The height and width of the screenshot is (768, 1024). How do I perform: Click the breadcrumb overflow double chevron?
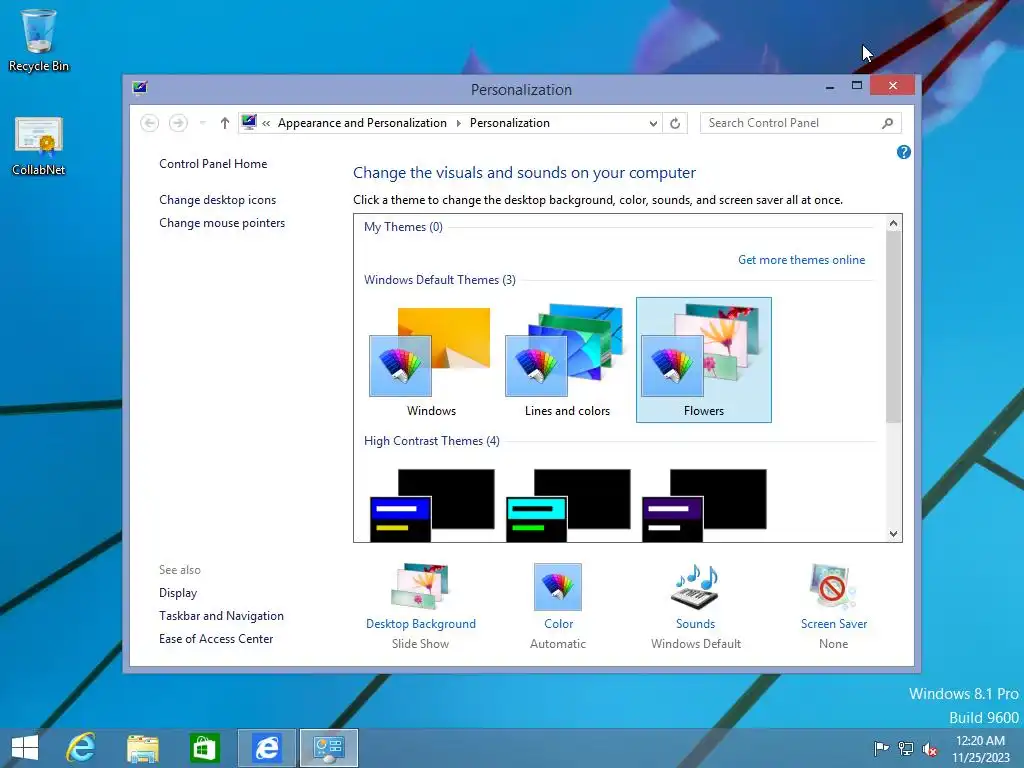(266, 123)
